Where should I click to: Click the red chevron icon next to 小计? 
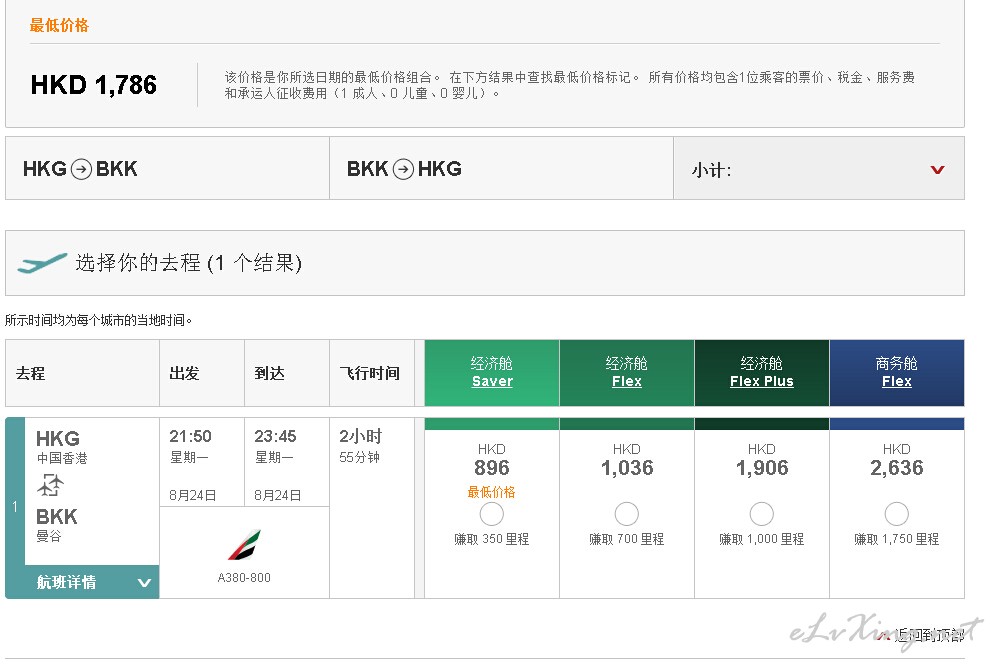(x=937, y=170)
